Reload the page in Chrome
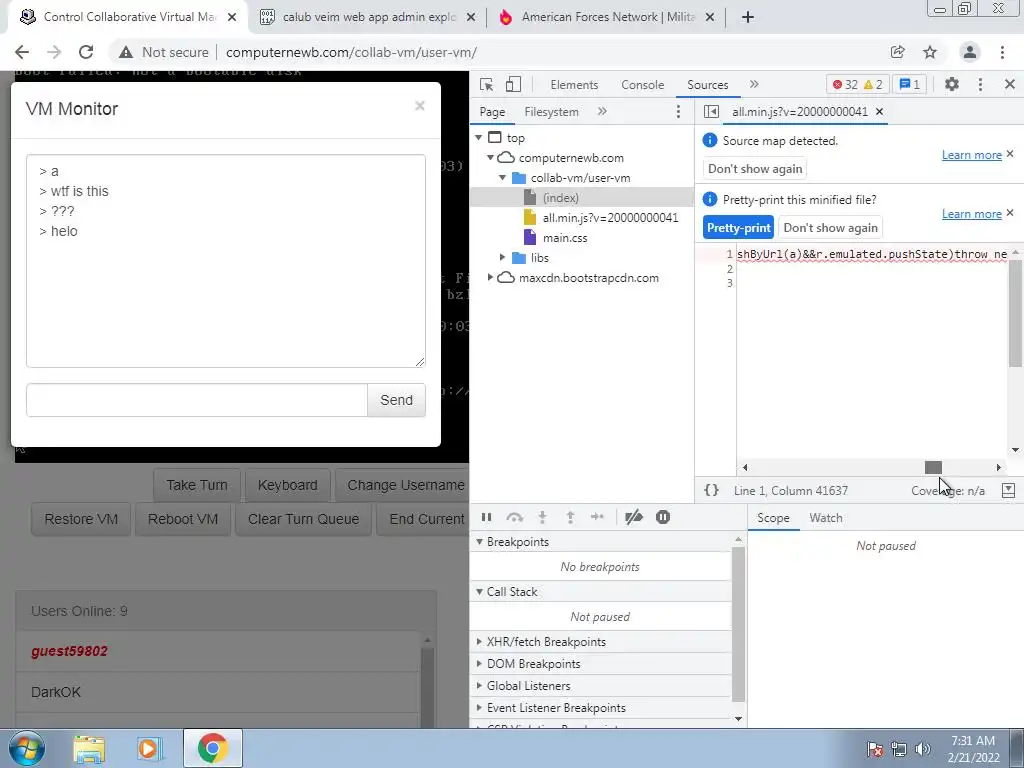This screenshot has height=768, width=1024. (86, 52)
